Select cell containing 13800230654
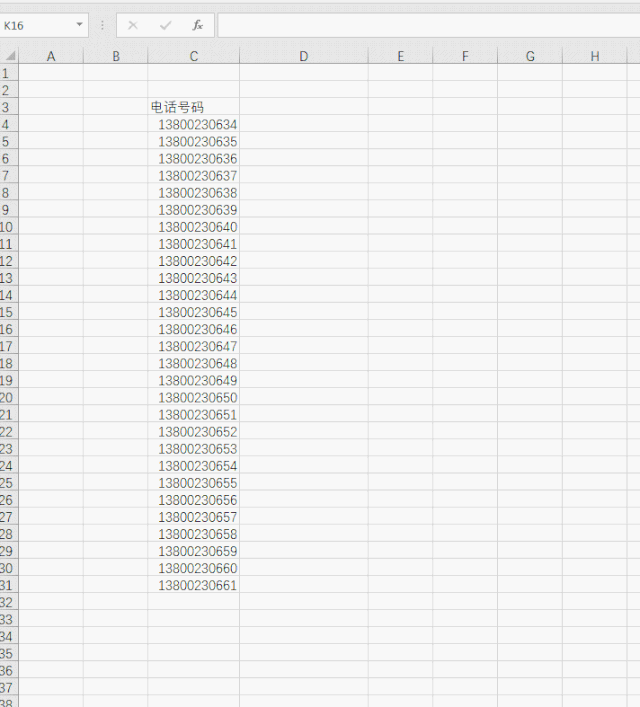The width and height of the screenshot is (640, 707). 193,466
